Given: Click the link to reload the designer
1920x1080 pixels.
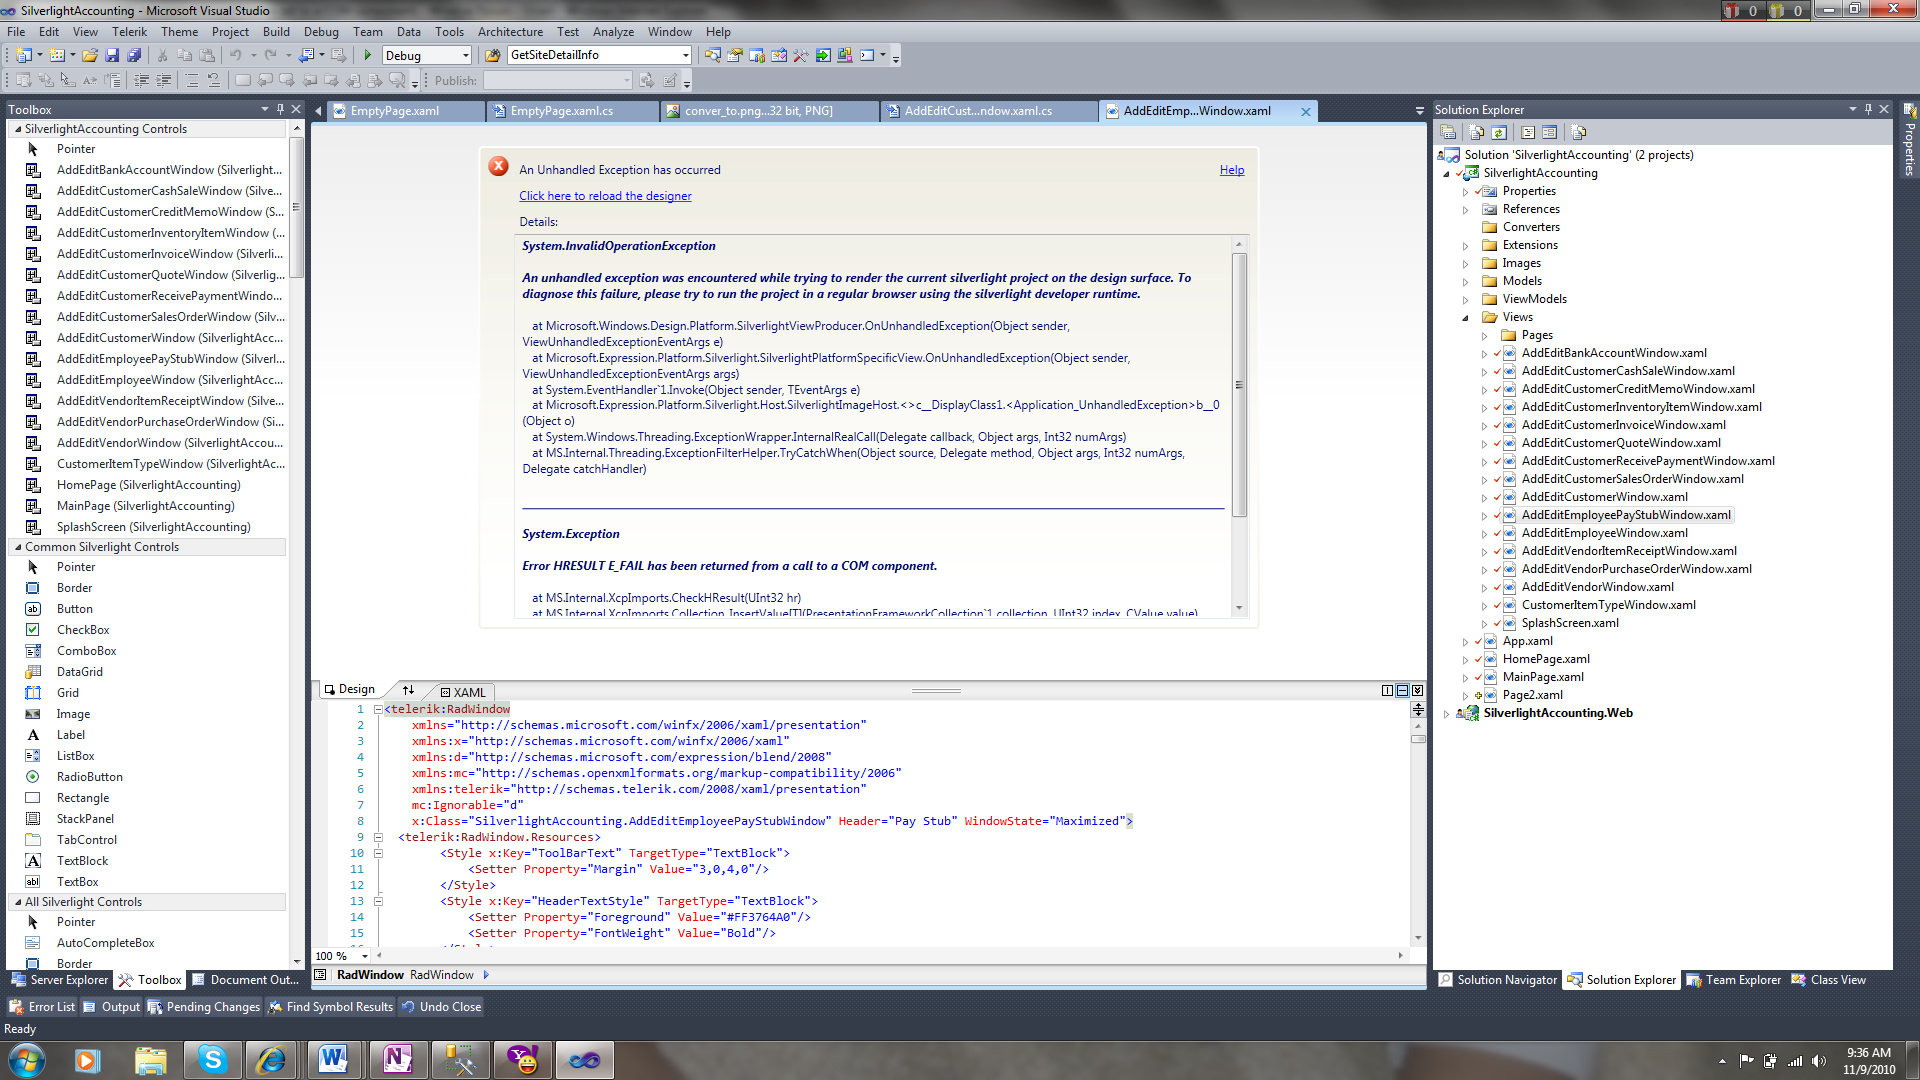Looking at the screenshot, I should [x=605, y=196].
